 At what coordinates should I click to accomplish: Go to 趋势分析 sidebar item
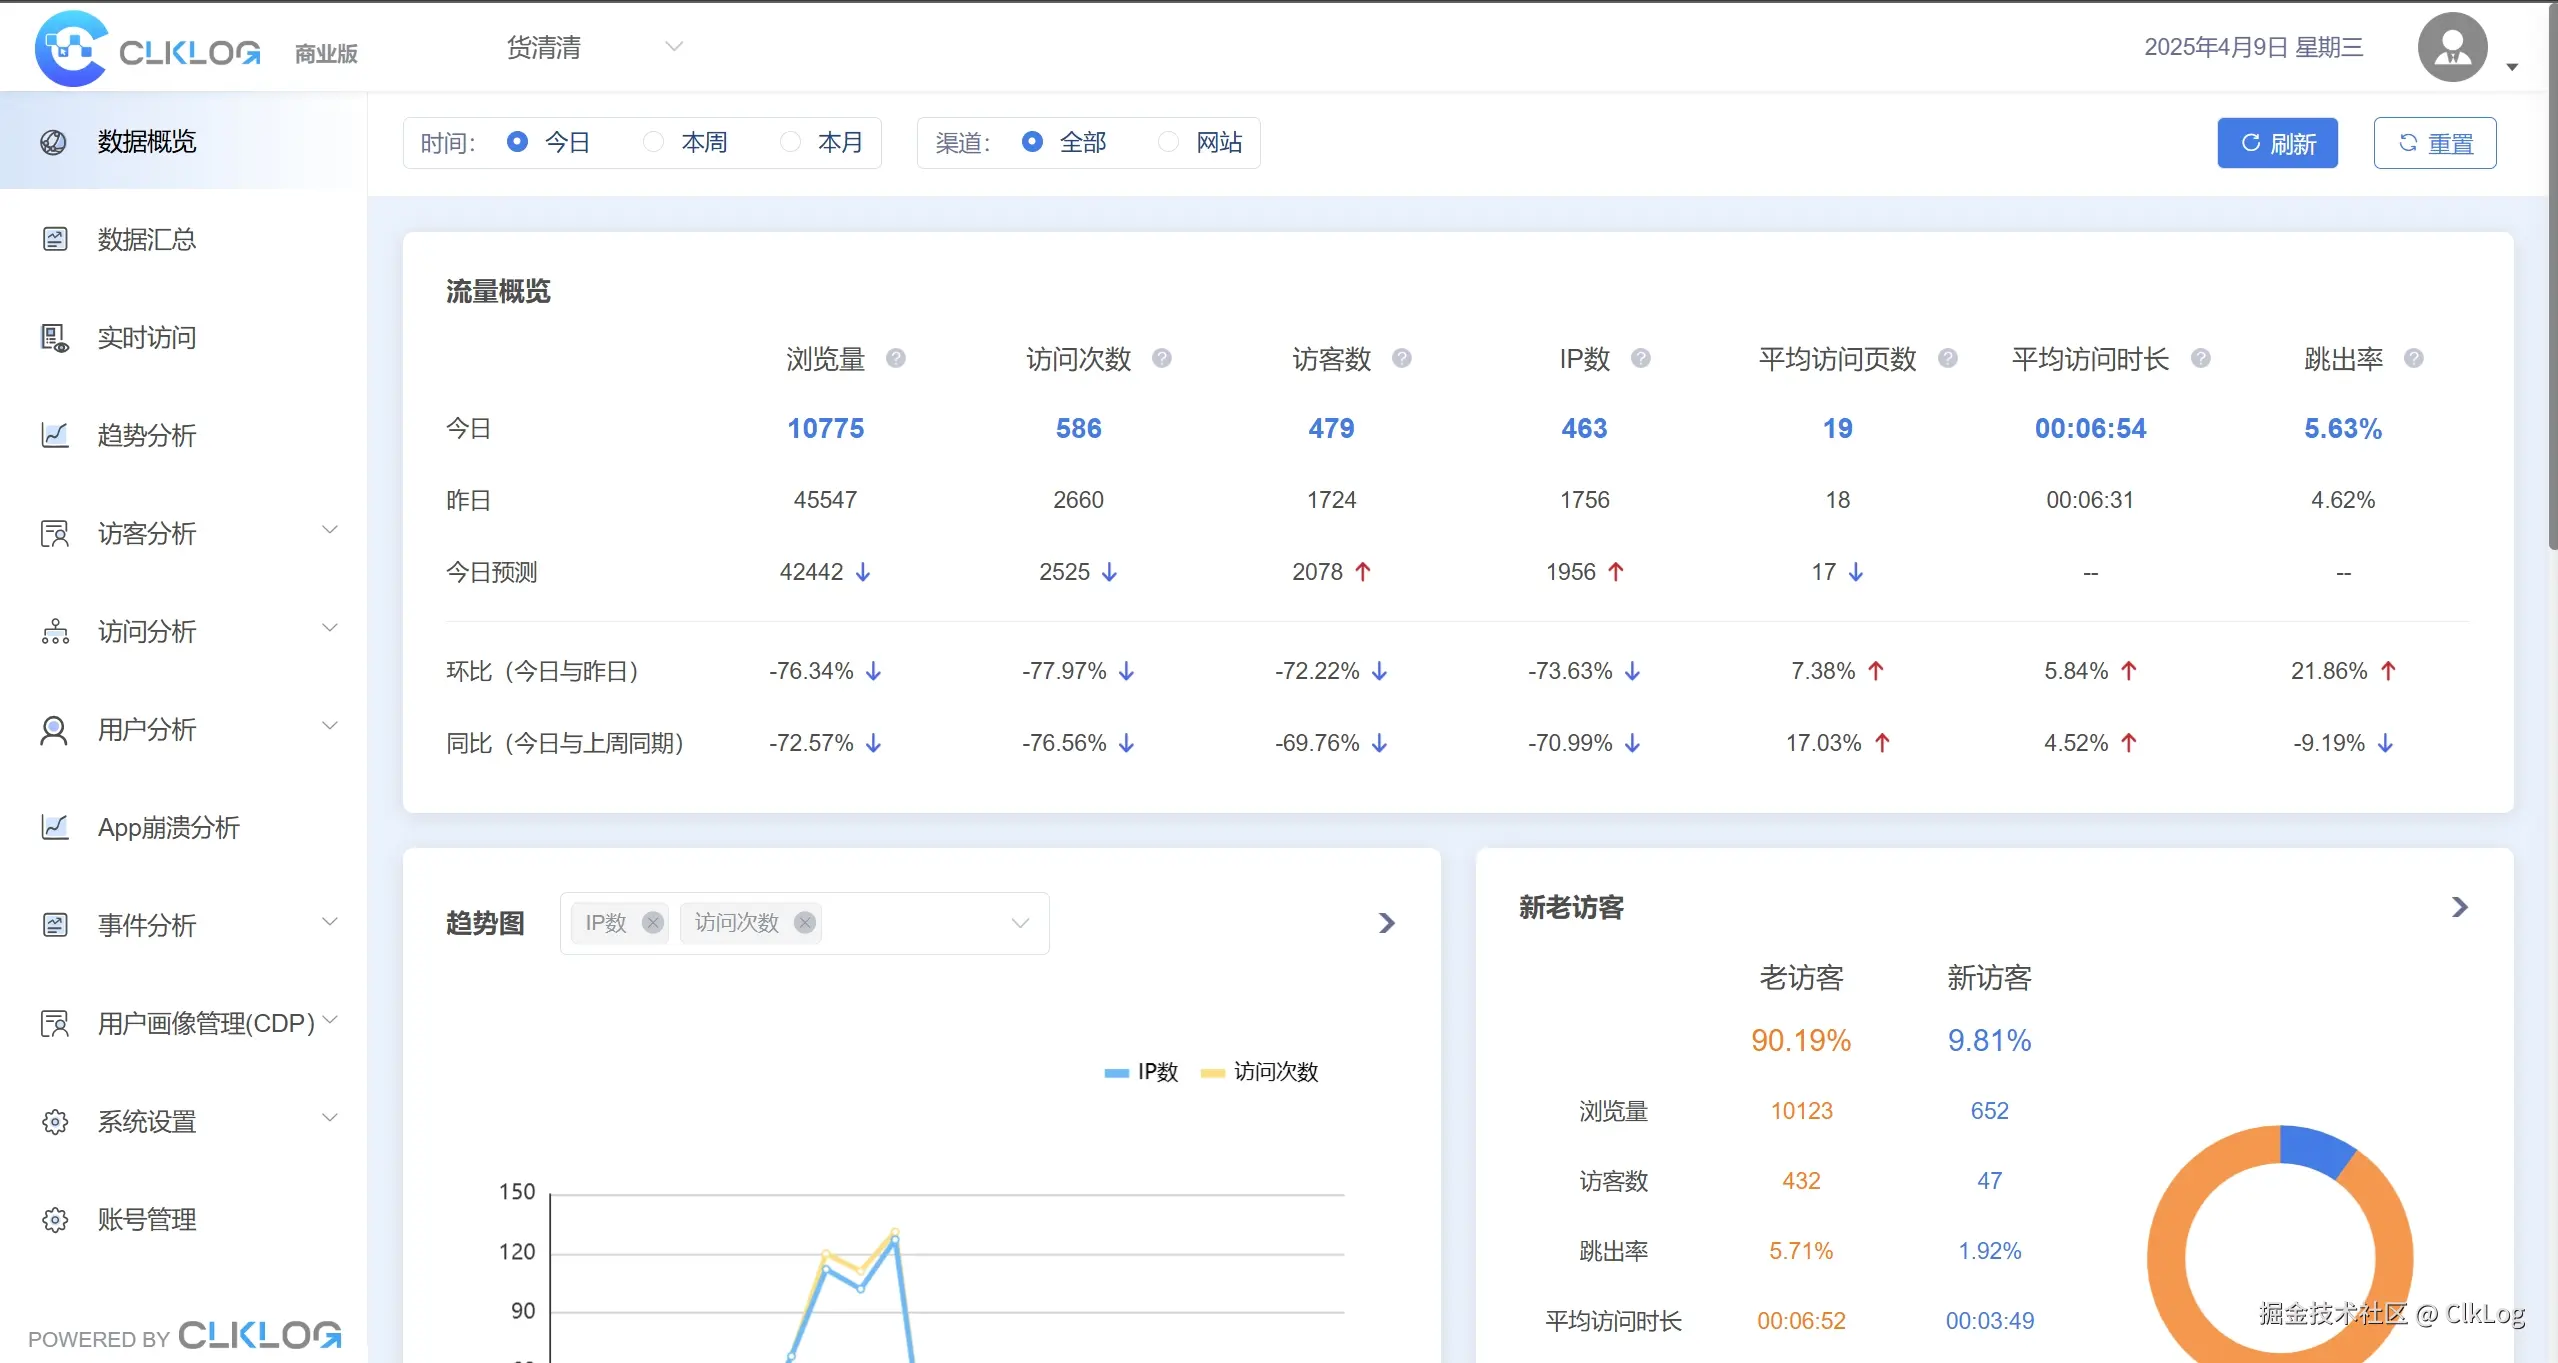pos(146,435)
